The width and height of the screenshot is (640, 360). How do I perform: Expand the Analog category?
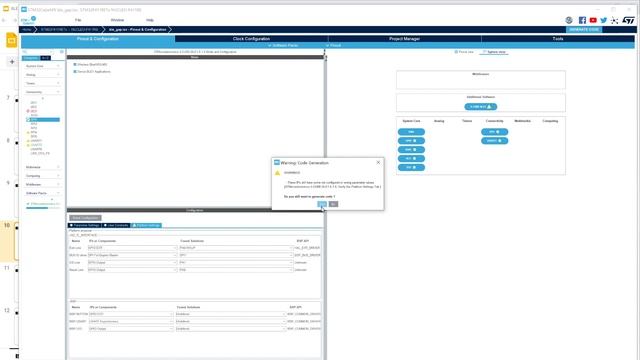42,75
